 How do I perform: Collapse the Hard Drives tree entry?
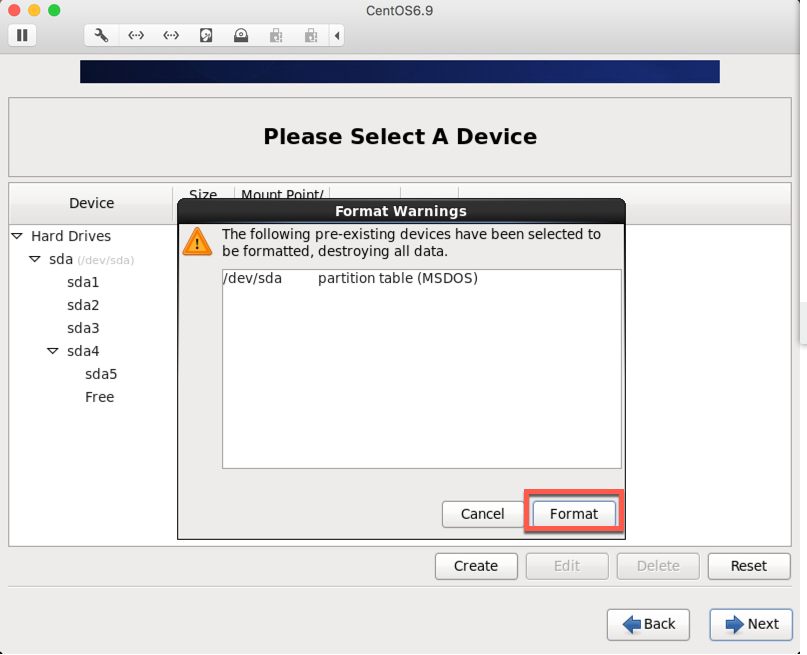pos(16,236)
